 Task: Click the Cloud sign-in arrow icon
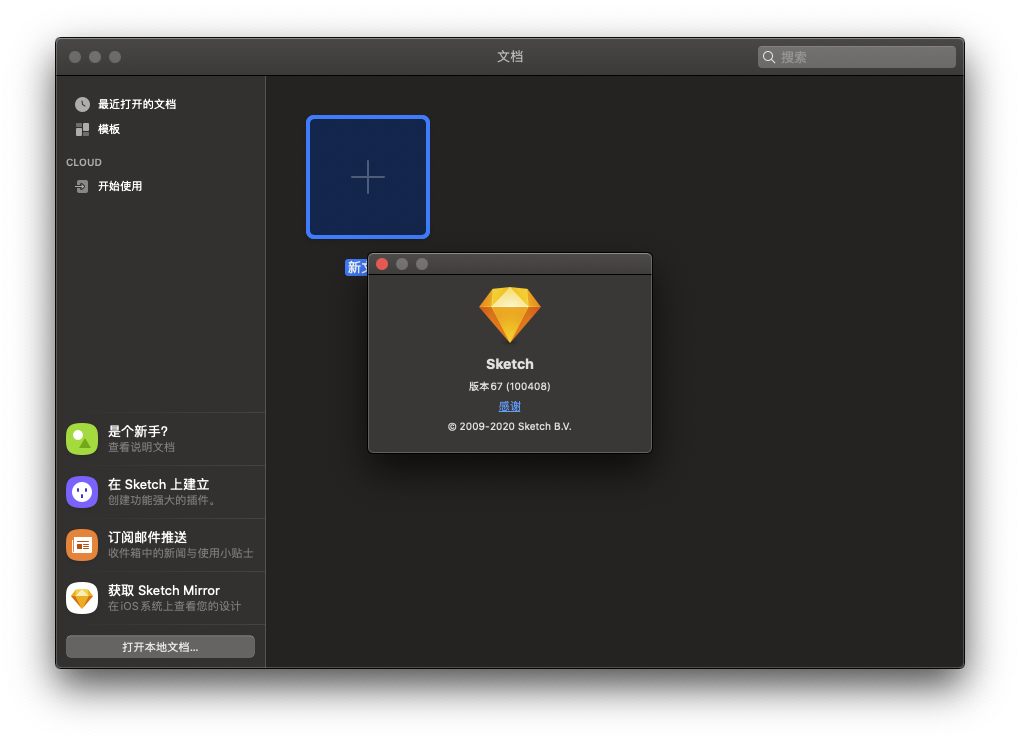(82, 187)
